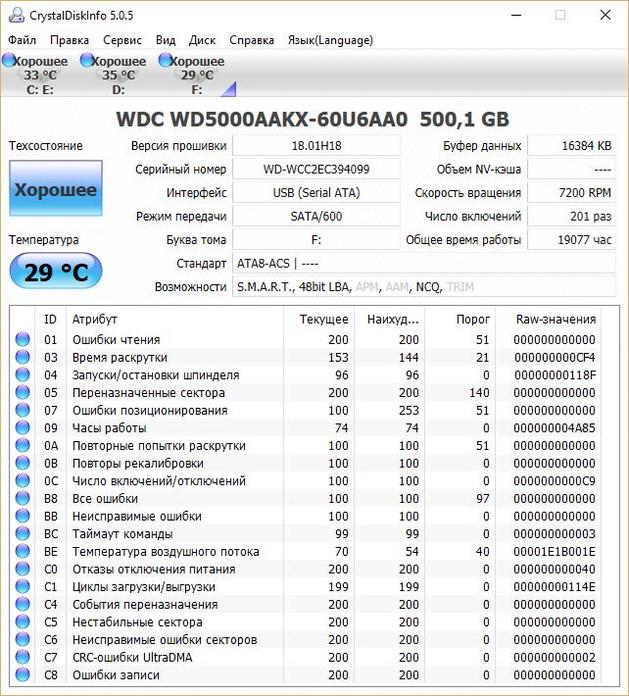This screenshot has width=629, height=696.
Task: Click the blue Хорошее health status button
Action: 56,189
